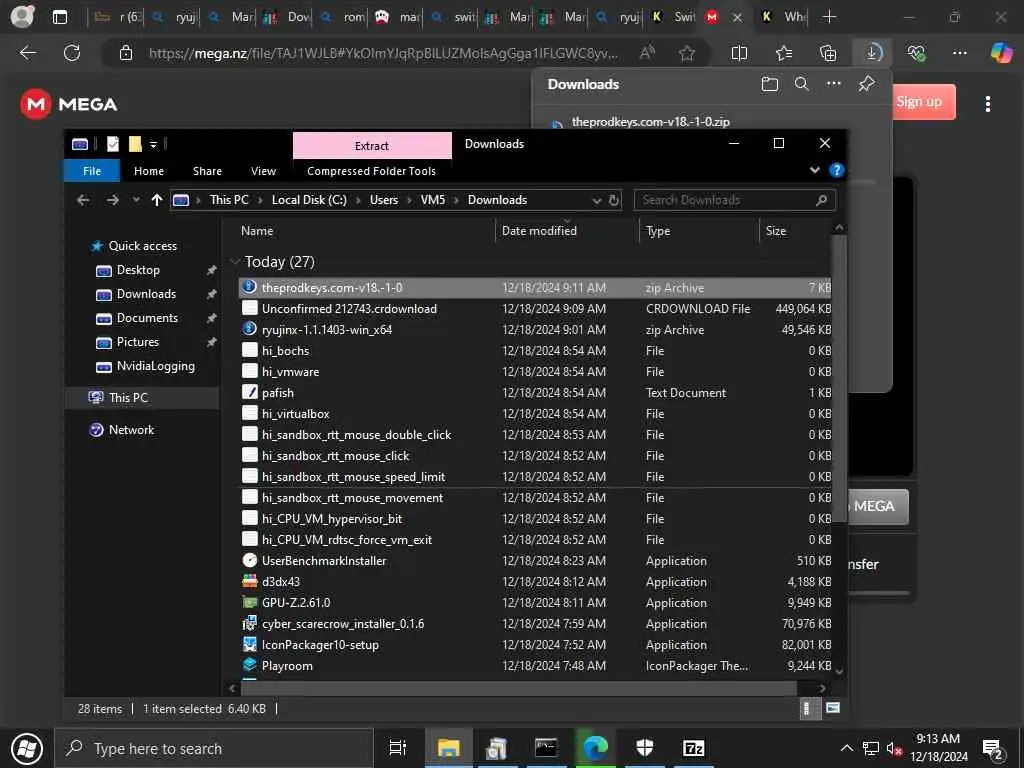Open more options in Downloads panel
1024x768 pixels.
click(834, 84)
